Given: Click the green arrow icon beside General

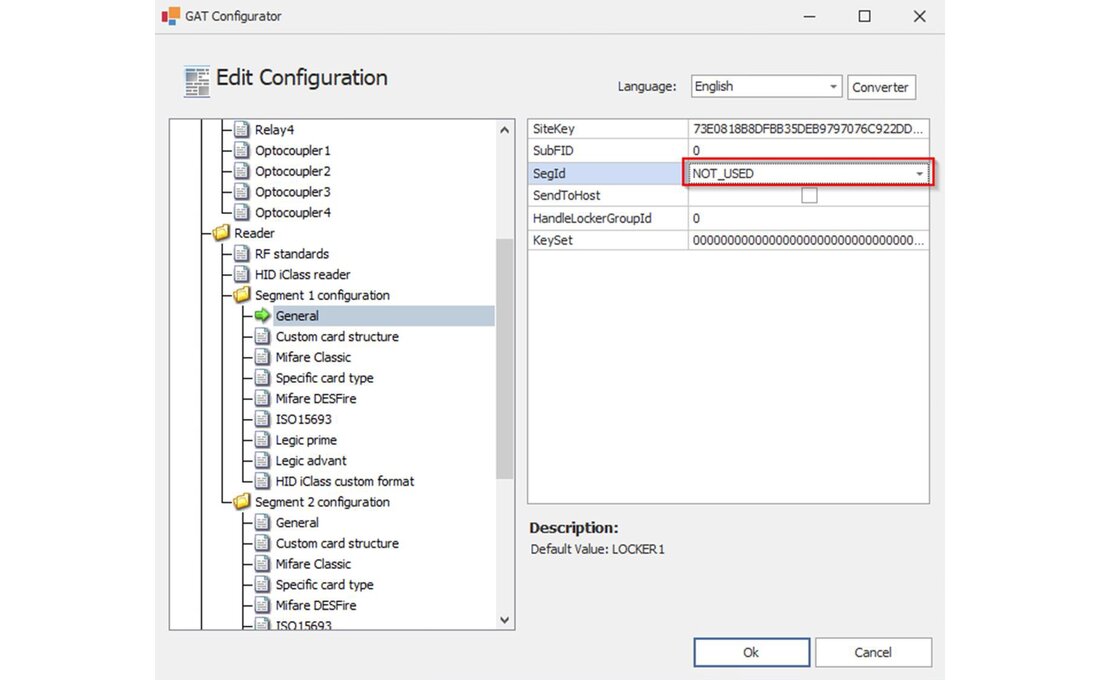Looking at the screenshot, I should pyautogui.click(x=262, y=316).
